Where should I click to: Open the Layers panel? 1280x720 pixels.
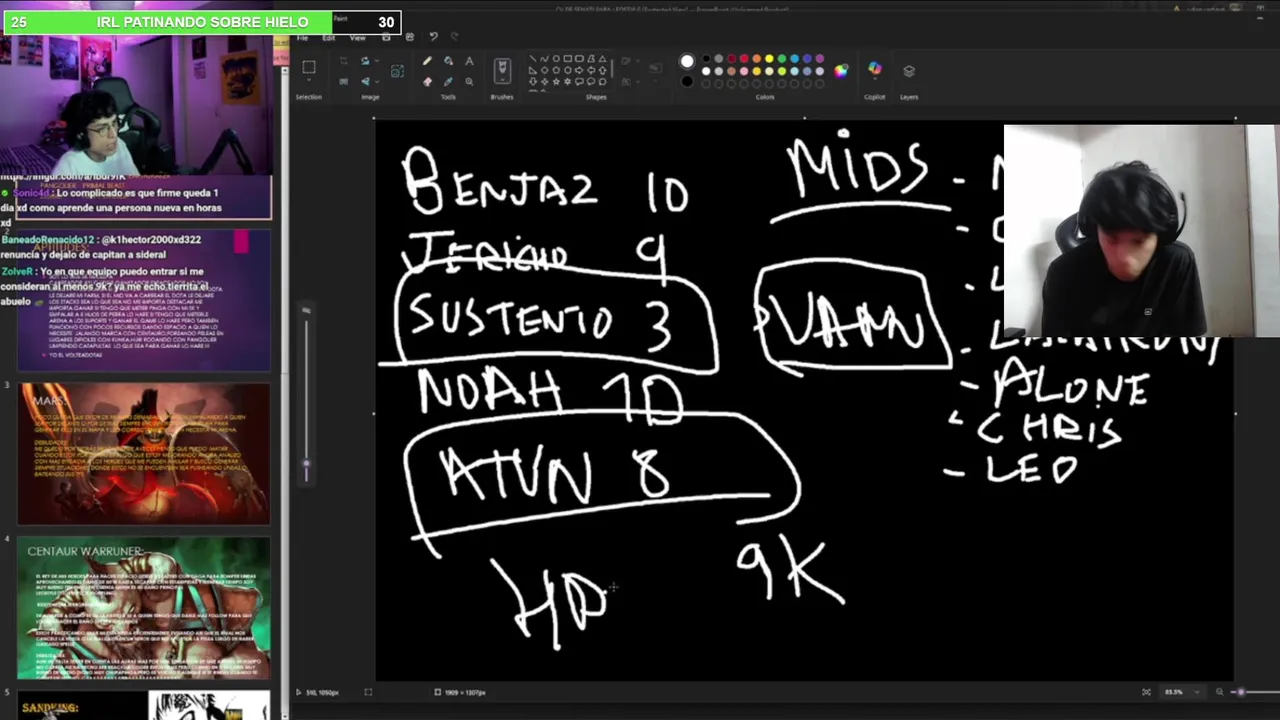(x=909, y=70)
